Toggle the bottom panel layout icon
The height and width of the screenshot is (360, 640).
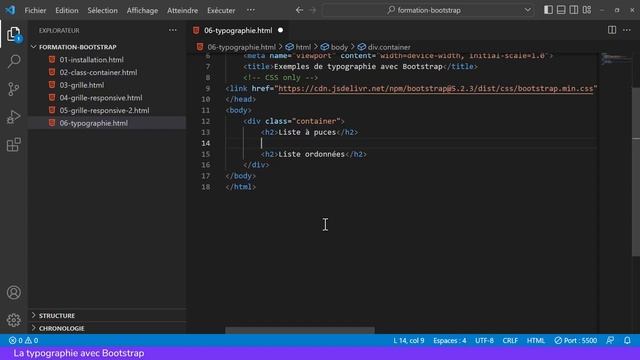(x=561, y=10)
